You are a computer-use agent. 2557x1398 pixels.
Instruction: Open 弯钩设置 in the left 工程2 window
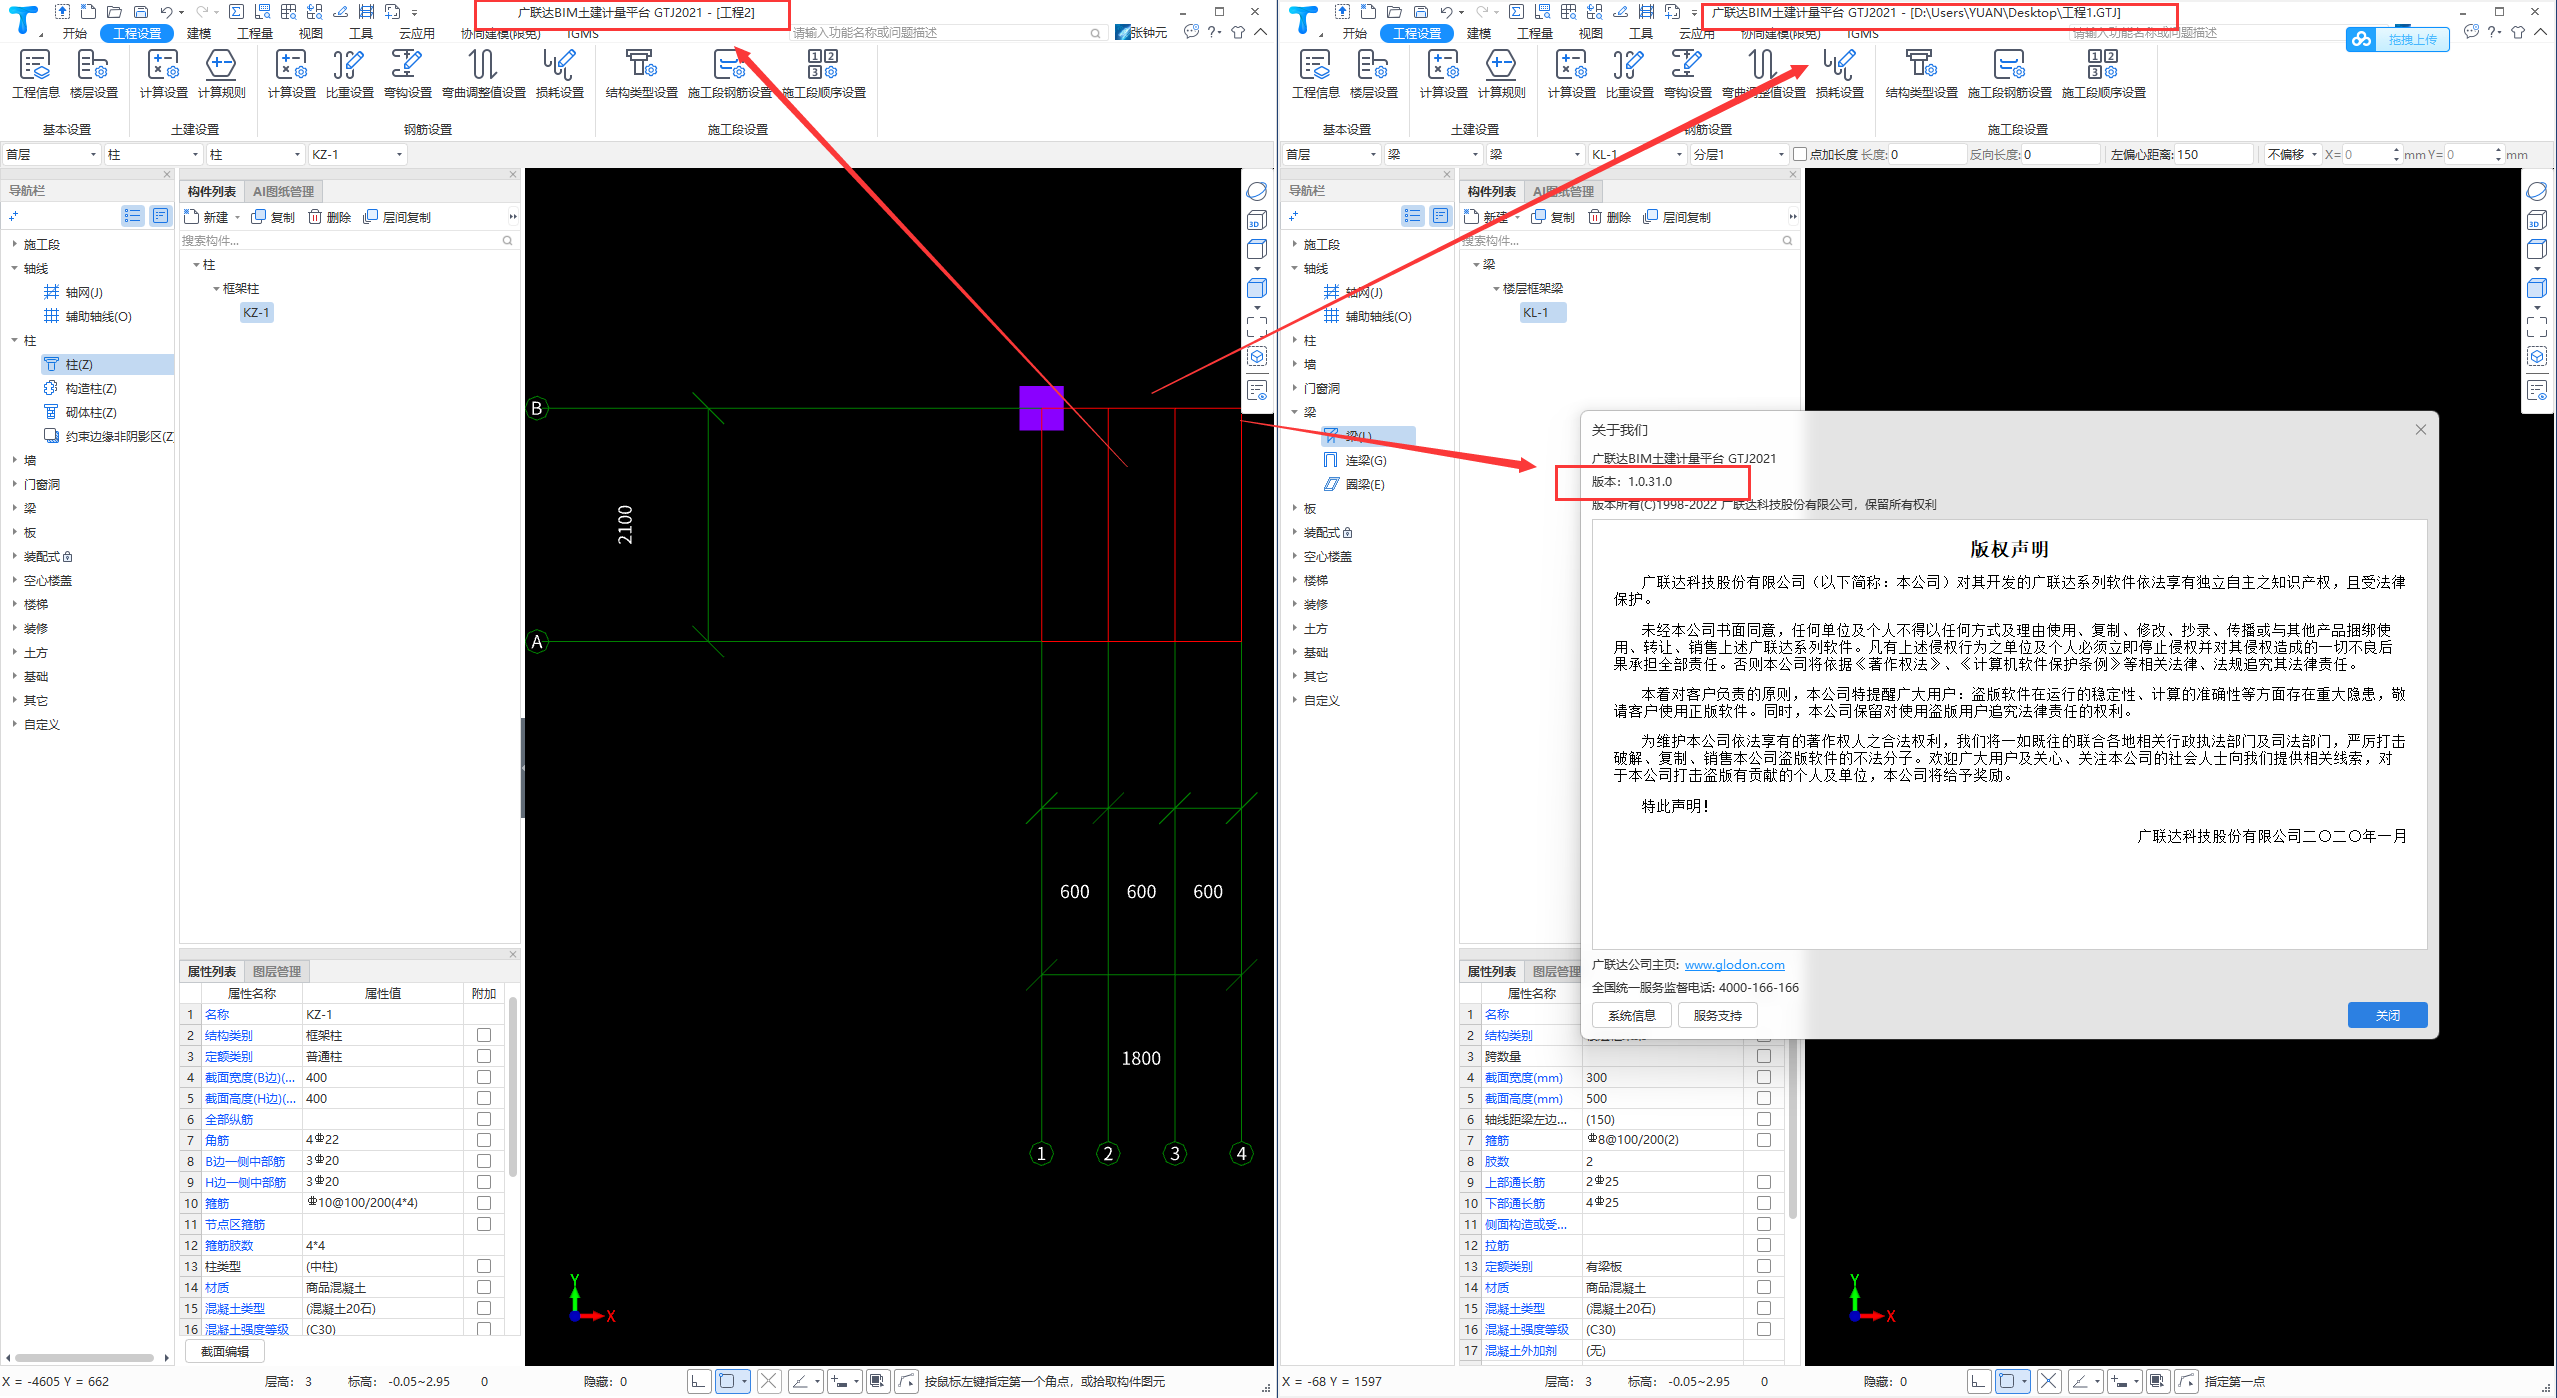click(x=407, y=74)
